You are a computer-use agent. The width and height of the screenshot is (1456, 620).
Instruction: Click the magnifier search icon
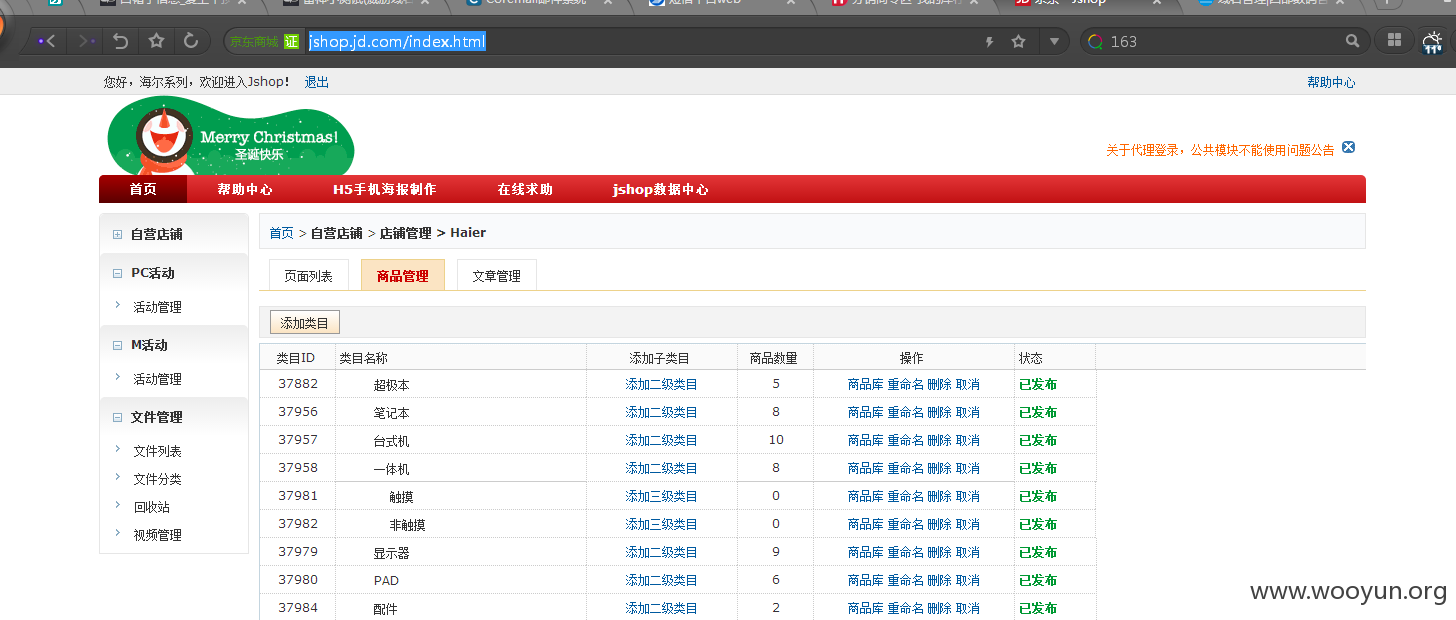click(1352, 41)
